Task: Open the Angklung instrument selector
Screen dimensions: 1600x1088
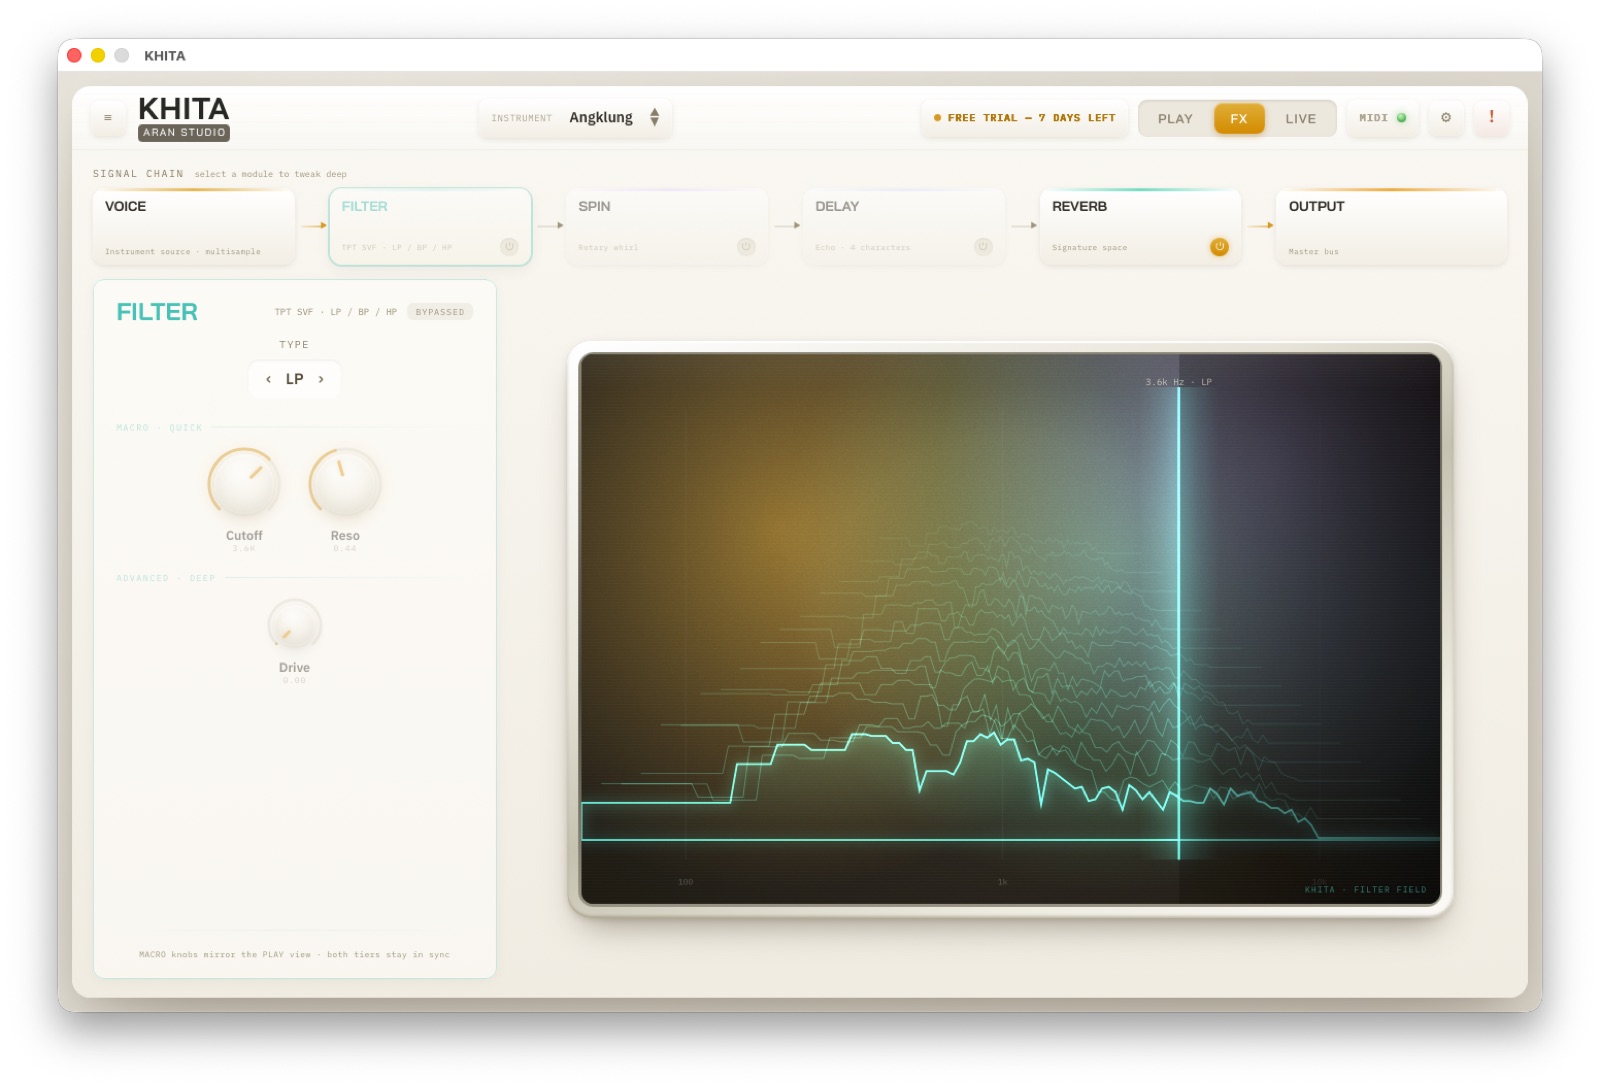Action: coord(575,118)
